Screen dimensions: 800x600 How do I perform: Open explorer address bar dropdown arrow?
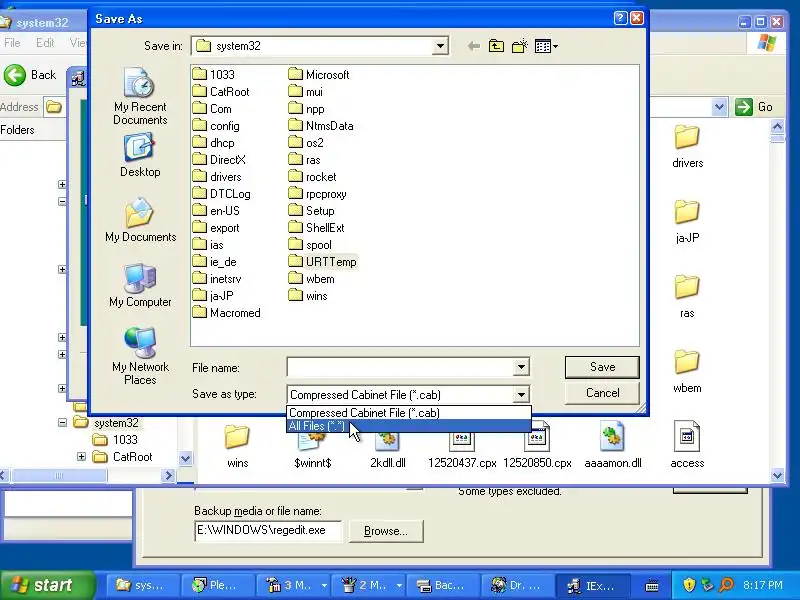pyautogui.click(x=719, y=107)
